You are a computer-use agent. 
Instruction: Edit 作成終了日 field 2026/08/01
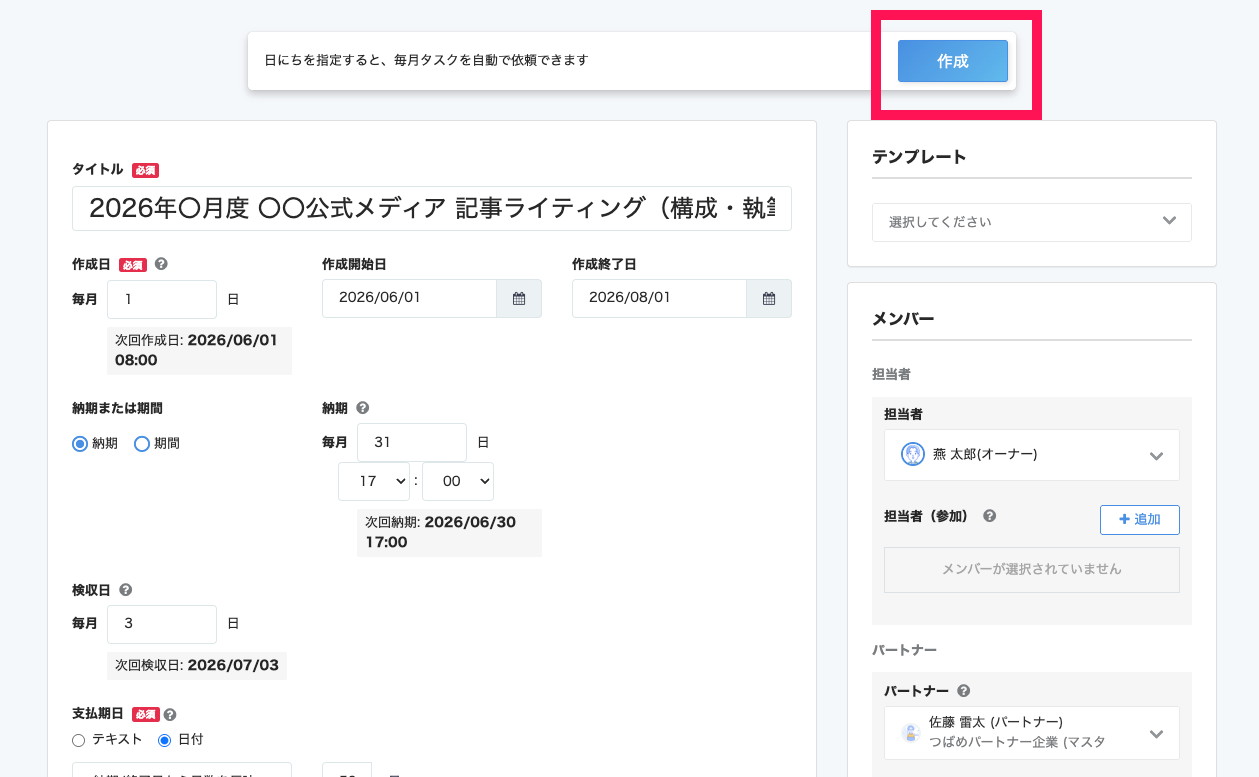coord(660,298)
